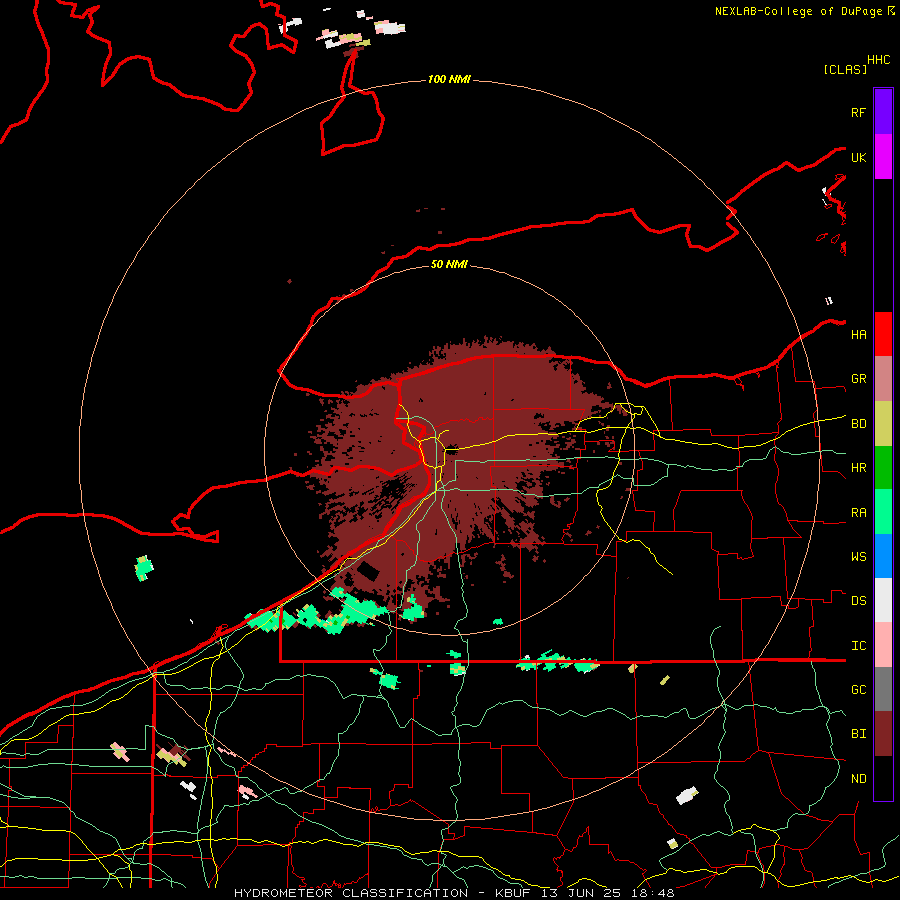Click the RA light green legend swatch

[883, 512]
